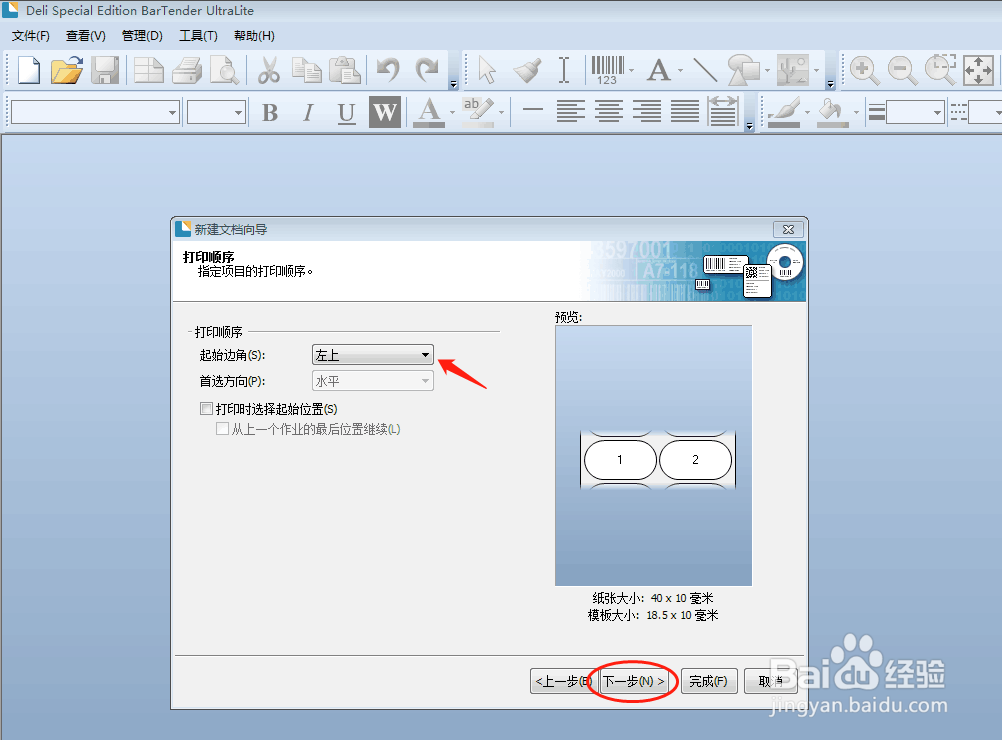The width and height of the screenshot is (1002, 740).
Task: Select the Barcode tool
Action: tap(607, 70)
